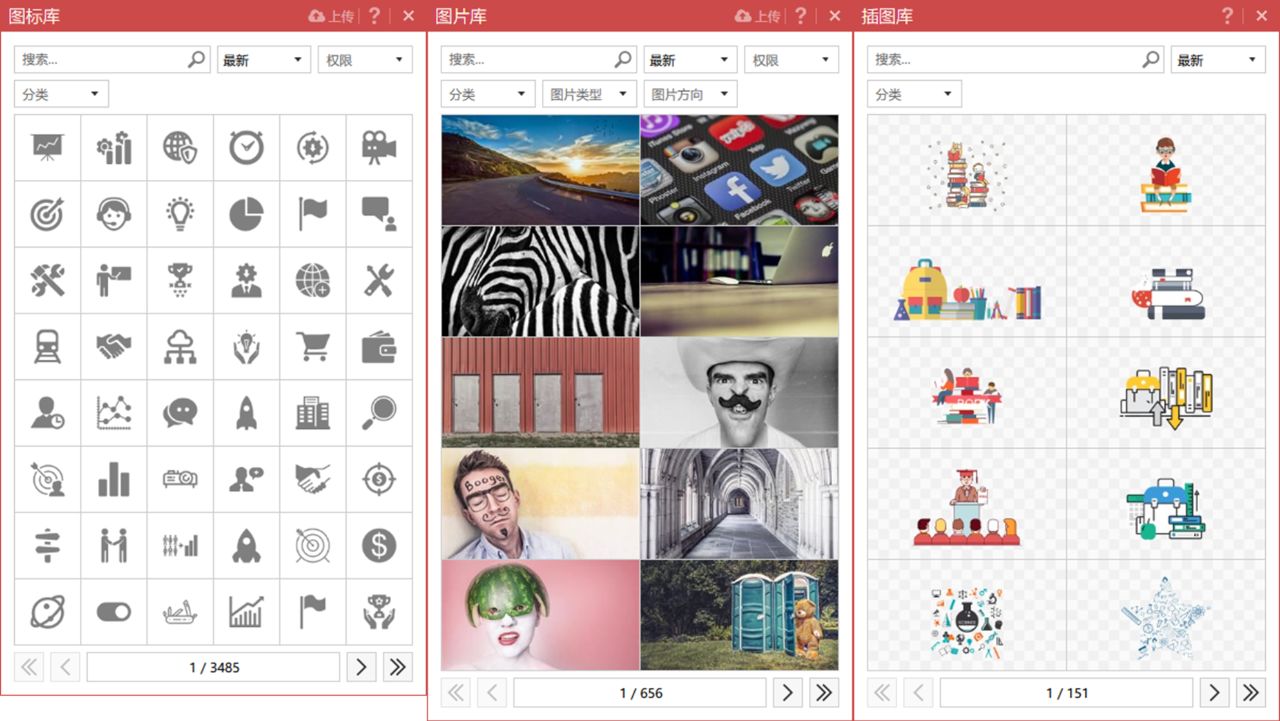Open sort dropdown in icon library
Screen dimensions: 1280x721
point(264,60)
